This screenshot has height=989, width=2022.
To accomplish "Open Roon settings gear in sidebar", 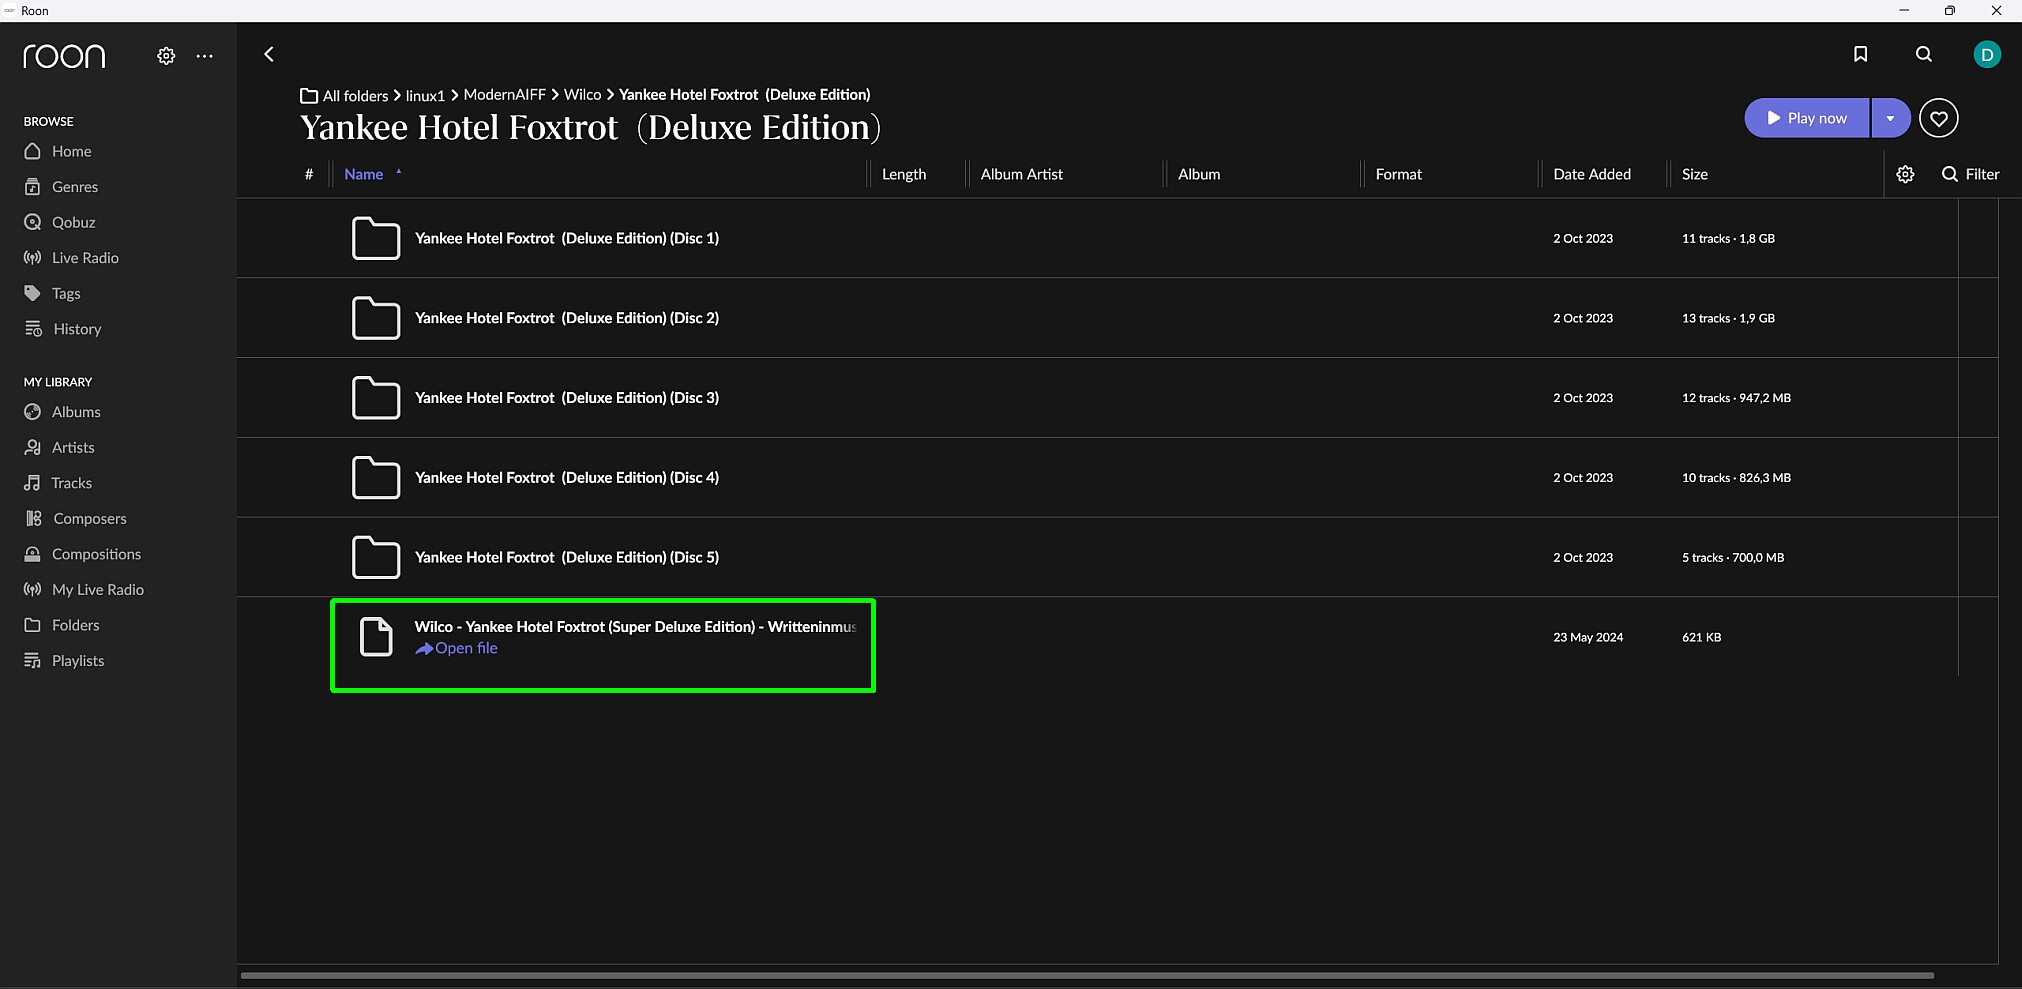I will [166, 56].
